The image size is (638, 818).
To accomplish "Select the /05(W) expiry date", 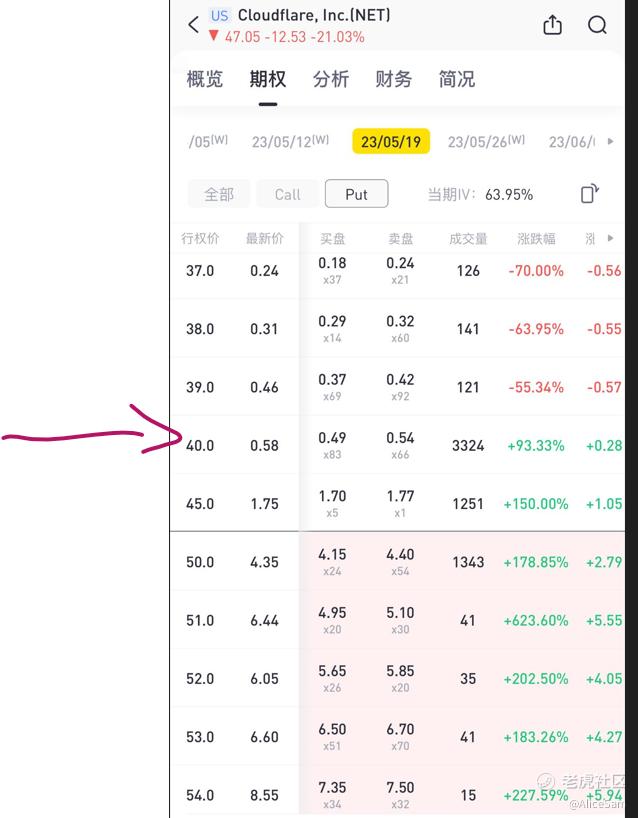I will coord(208,141).
